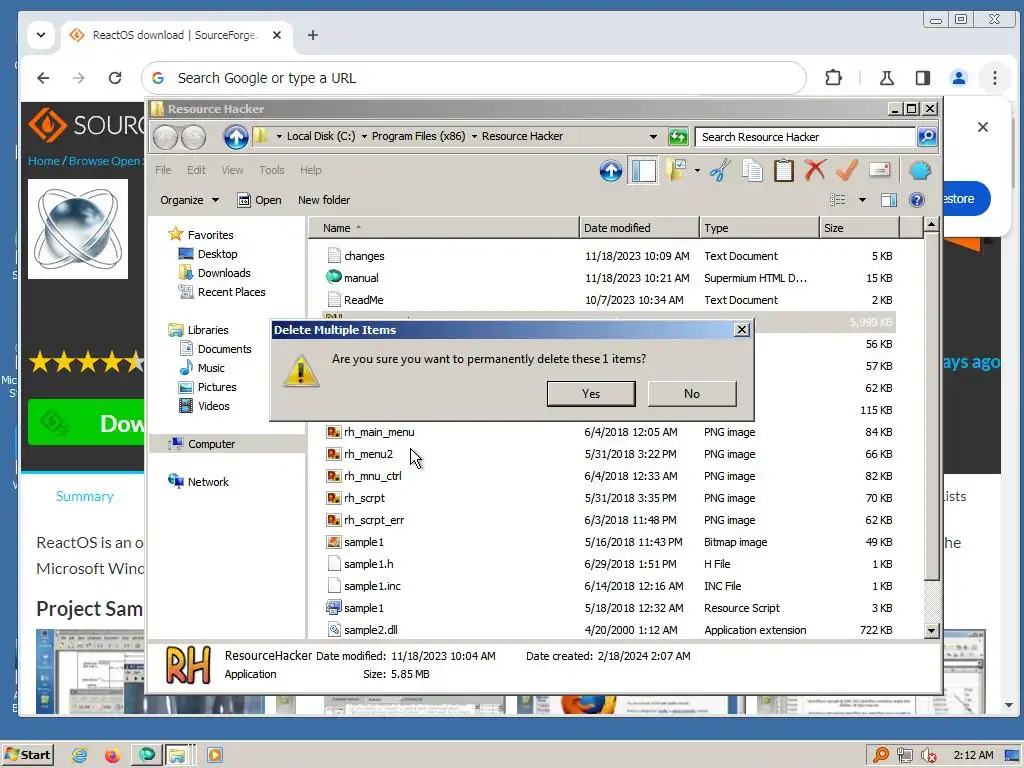
Task: Open the Edit menu in explorer
Action: coord(196,170)
